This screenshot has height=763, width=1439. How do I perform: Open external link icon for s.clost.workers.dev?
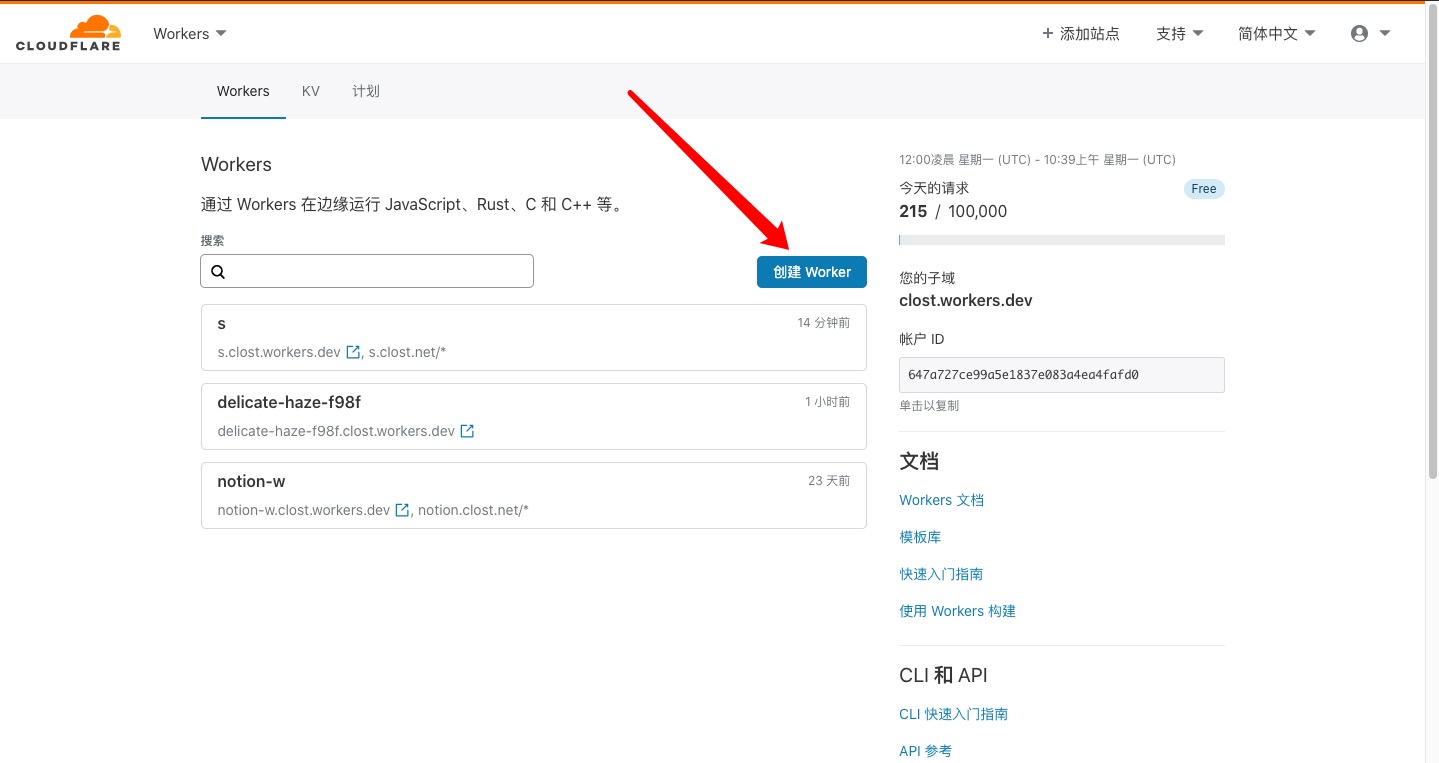(353, 352)
